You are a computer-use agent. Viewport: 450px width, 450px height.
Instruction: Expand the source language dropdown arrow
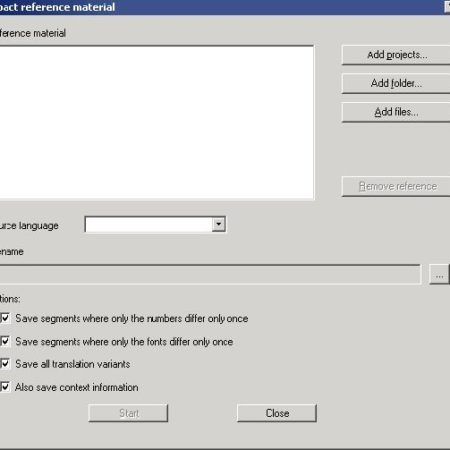pos(219,224)
